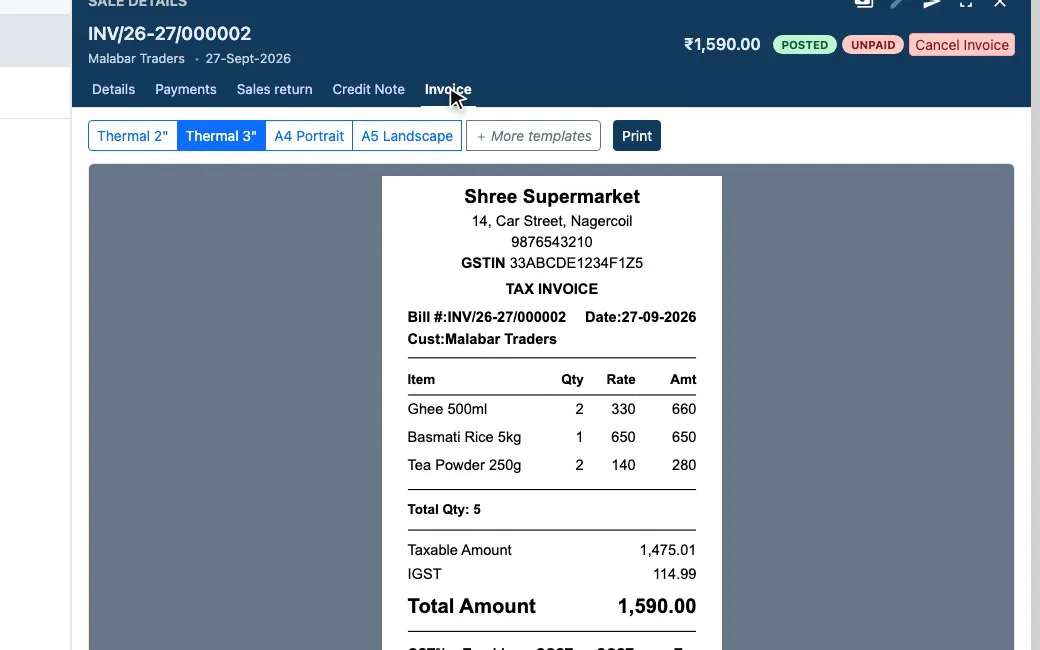Click the ₹1,590.00 header amount
1040x650 pixels.
(722, 44)
